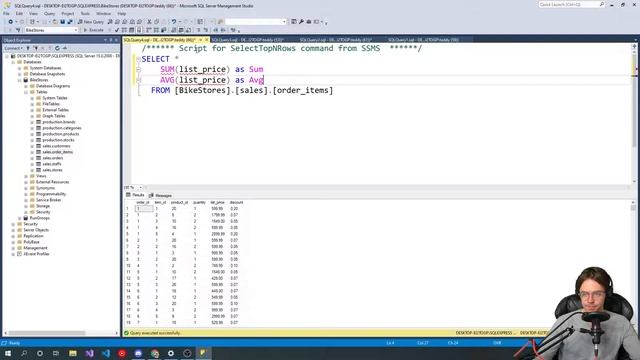The image size is (640, 360).
Task: Open the Help menu
Action: pyautogui.click(x=122, y=13)
